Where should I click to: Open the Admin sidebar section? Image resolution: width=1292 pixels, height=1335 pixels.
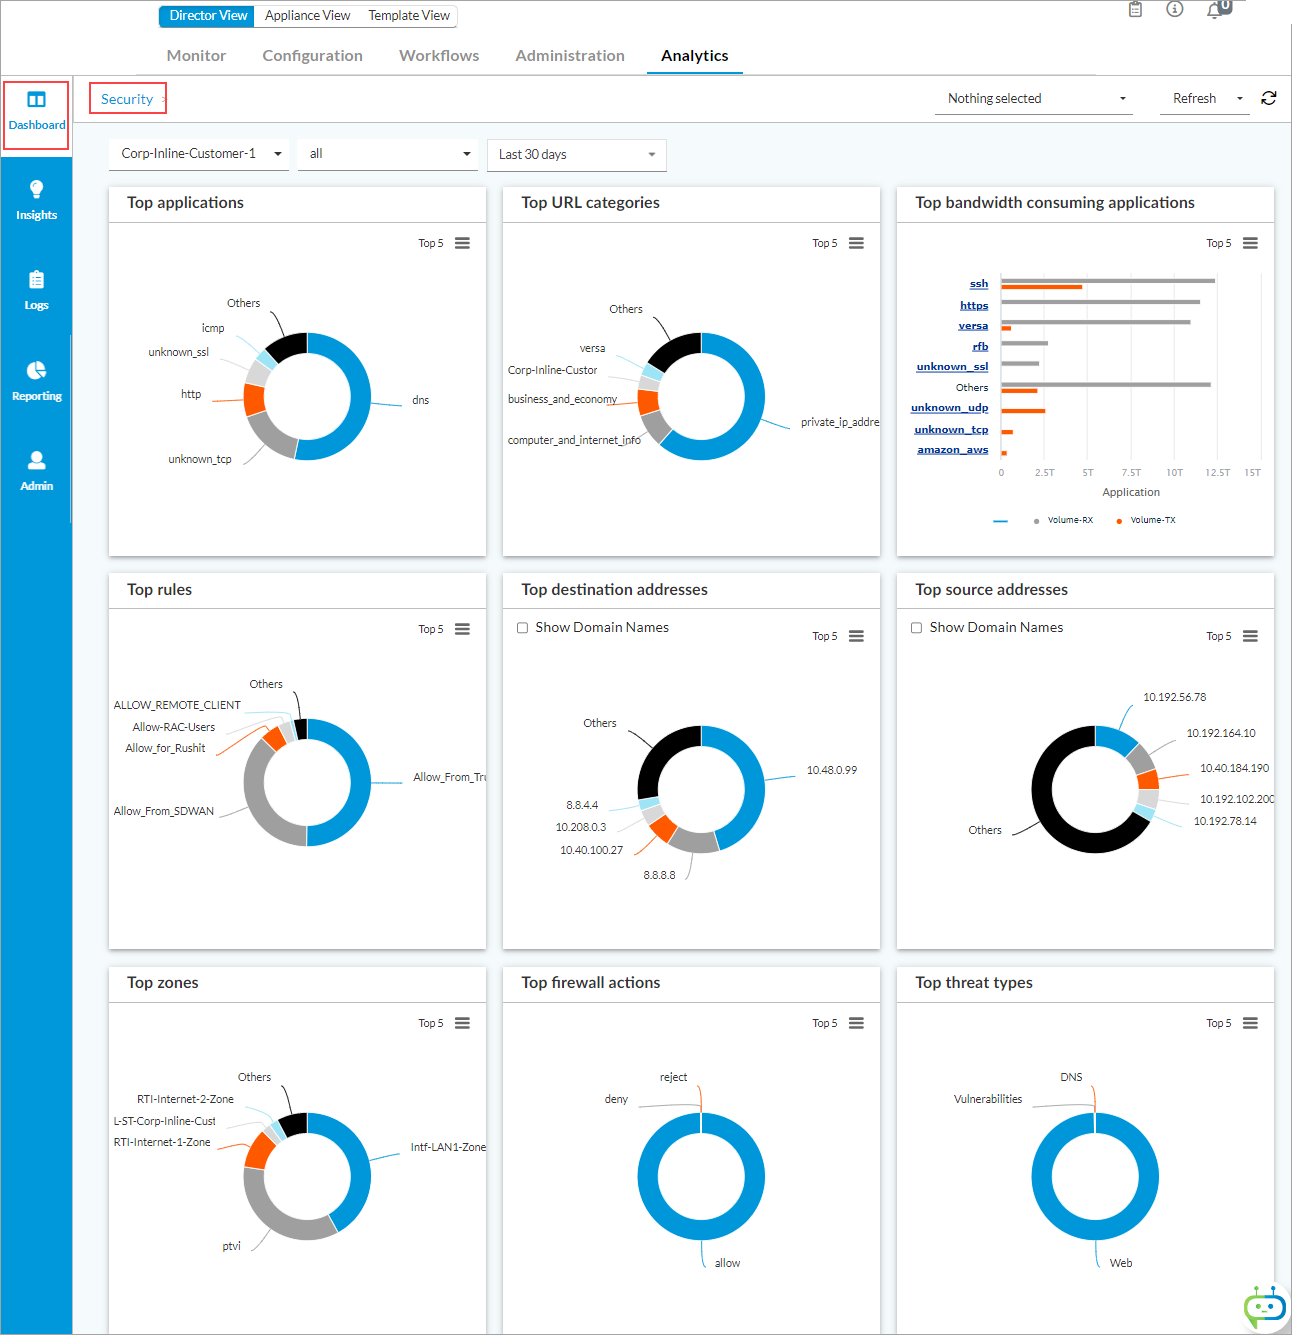click(x=36, y=471)
